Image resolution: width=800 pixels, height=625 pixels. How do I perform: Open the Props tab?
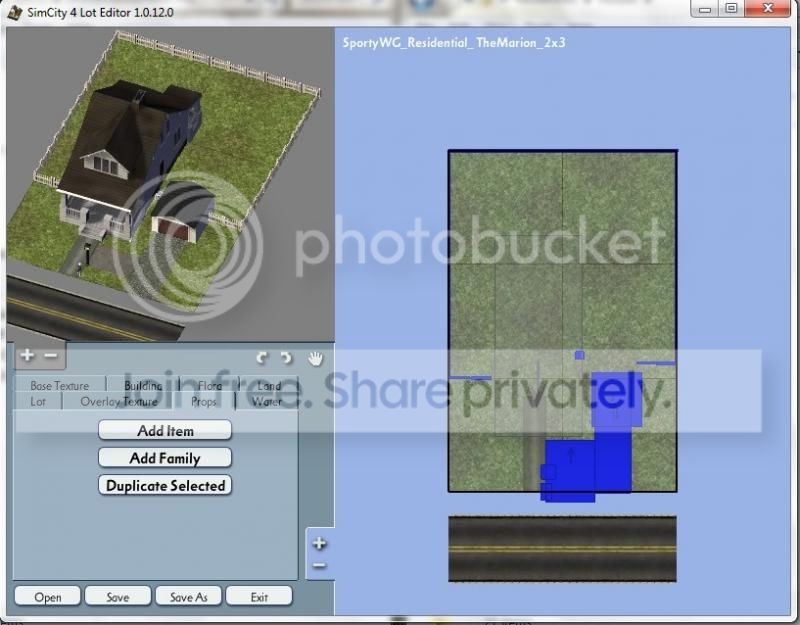coord(204,402)
